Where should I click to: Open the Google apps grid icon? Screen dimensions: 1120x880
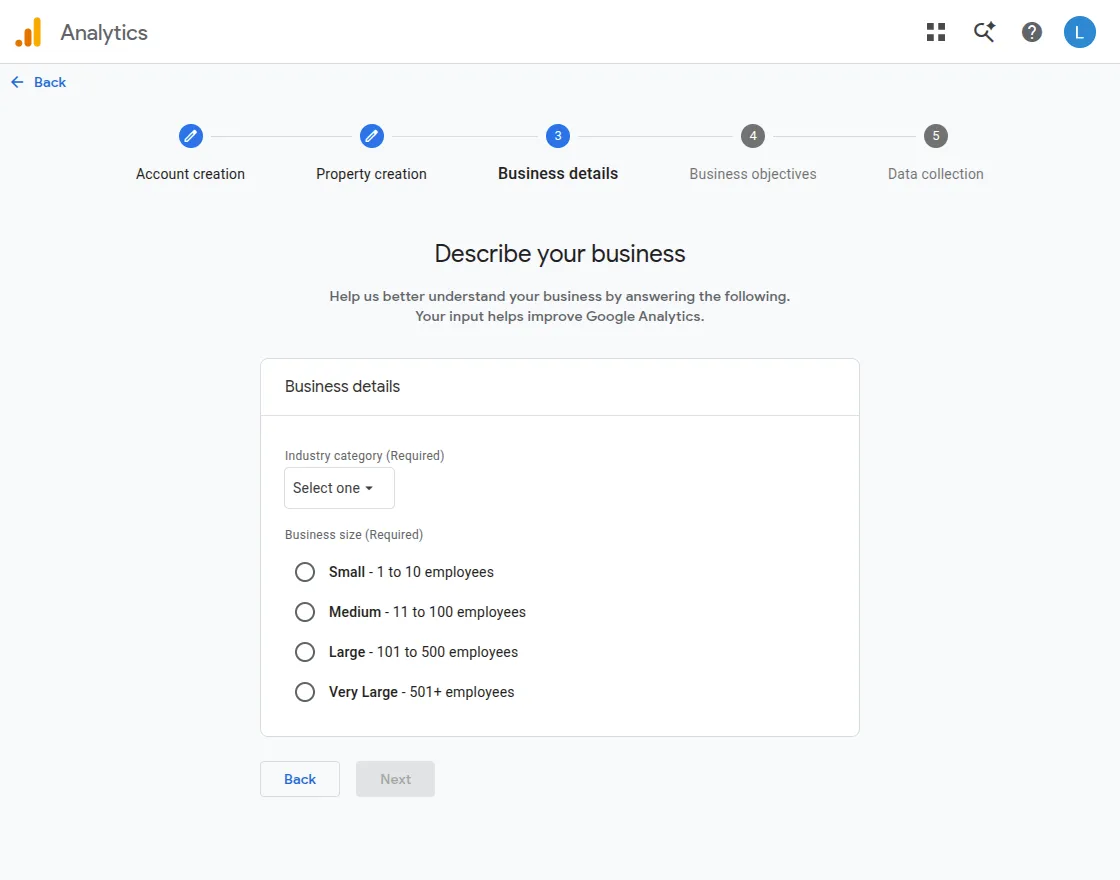(x=936, y=32)
